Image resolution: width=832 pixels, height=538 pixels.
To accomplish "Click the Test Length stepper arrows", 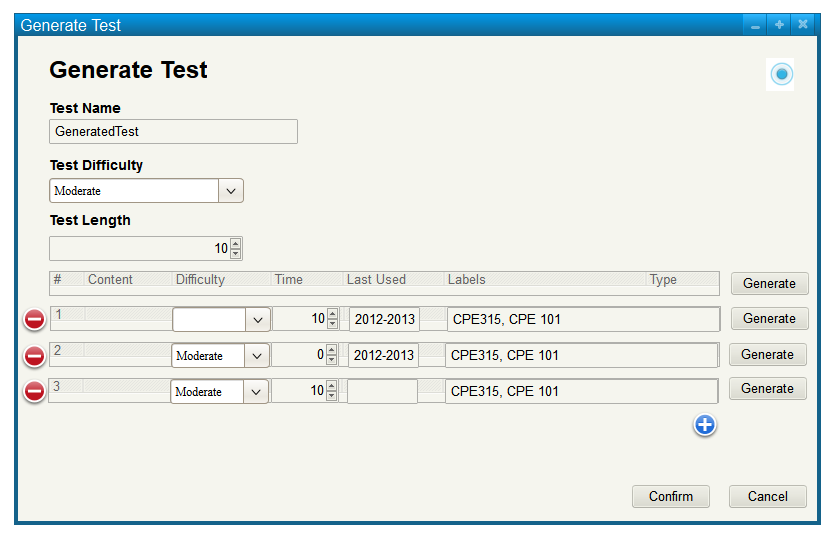I will click(x=235, y=248).
